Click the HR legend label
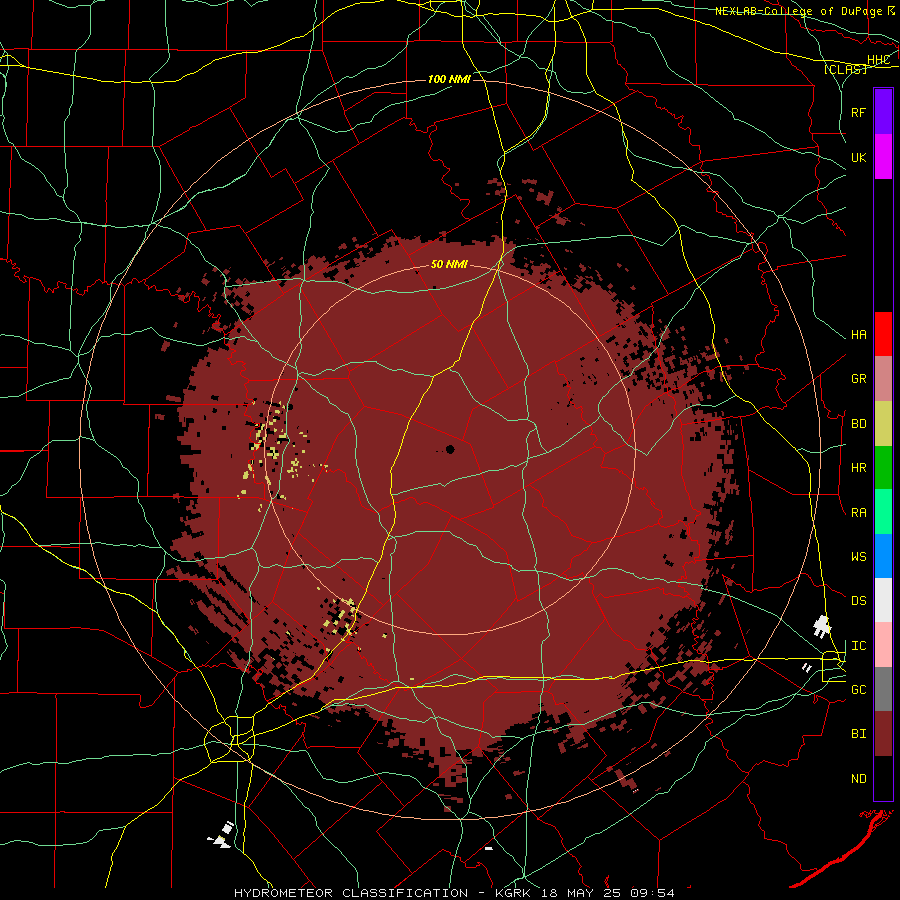This screenshot has height=900, width=900. 859,468
